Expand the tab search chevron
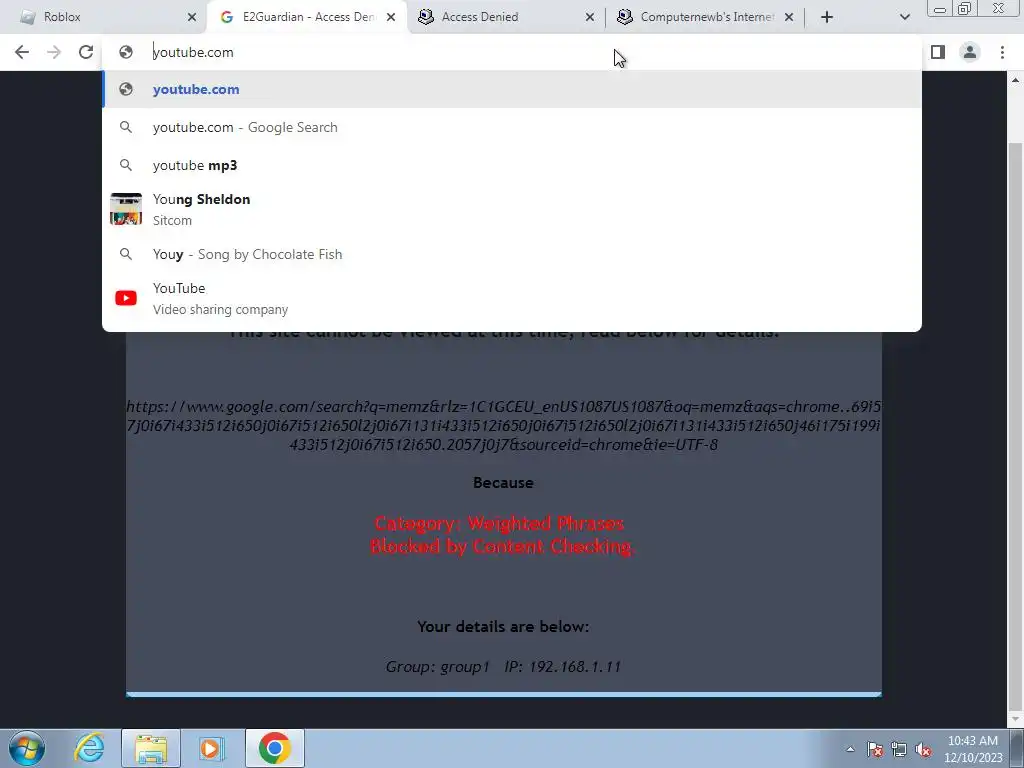The image size is (1024, 768). (904, 17)
